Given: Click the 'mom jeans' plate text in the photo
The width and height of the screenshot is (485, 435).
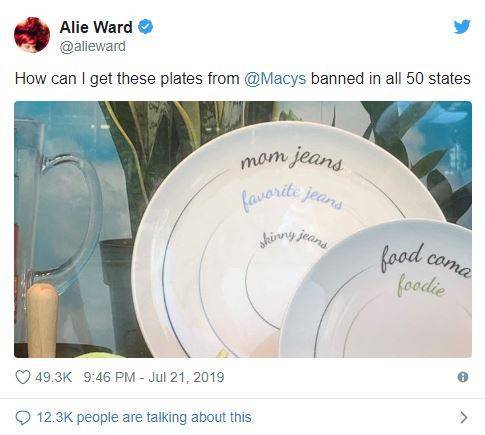Looking at the screenshot, I should 291,160.
